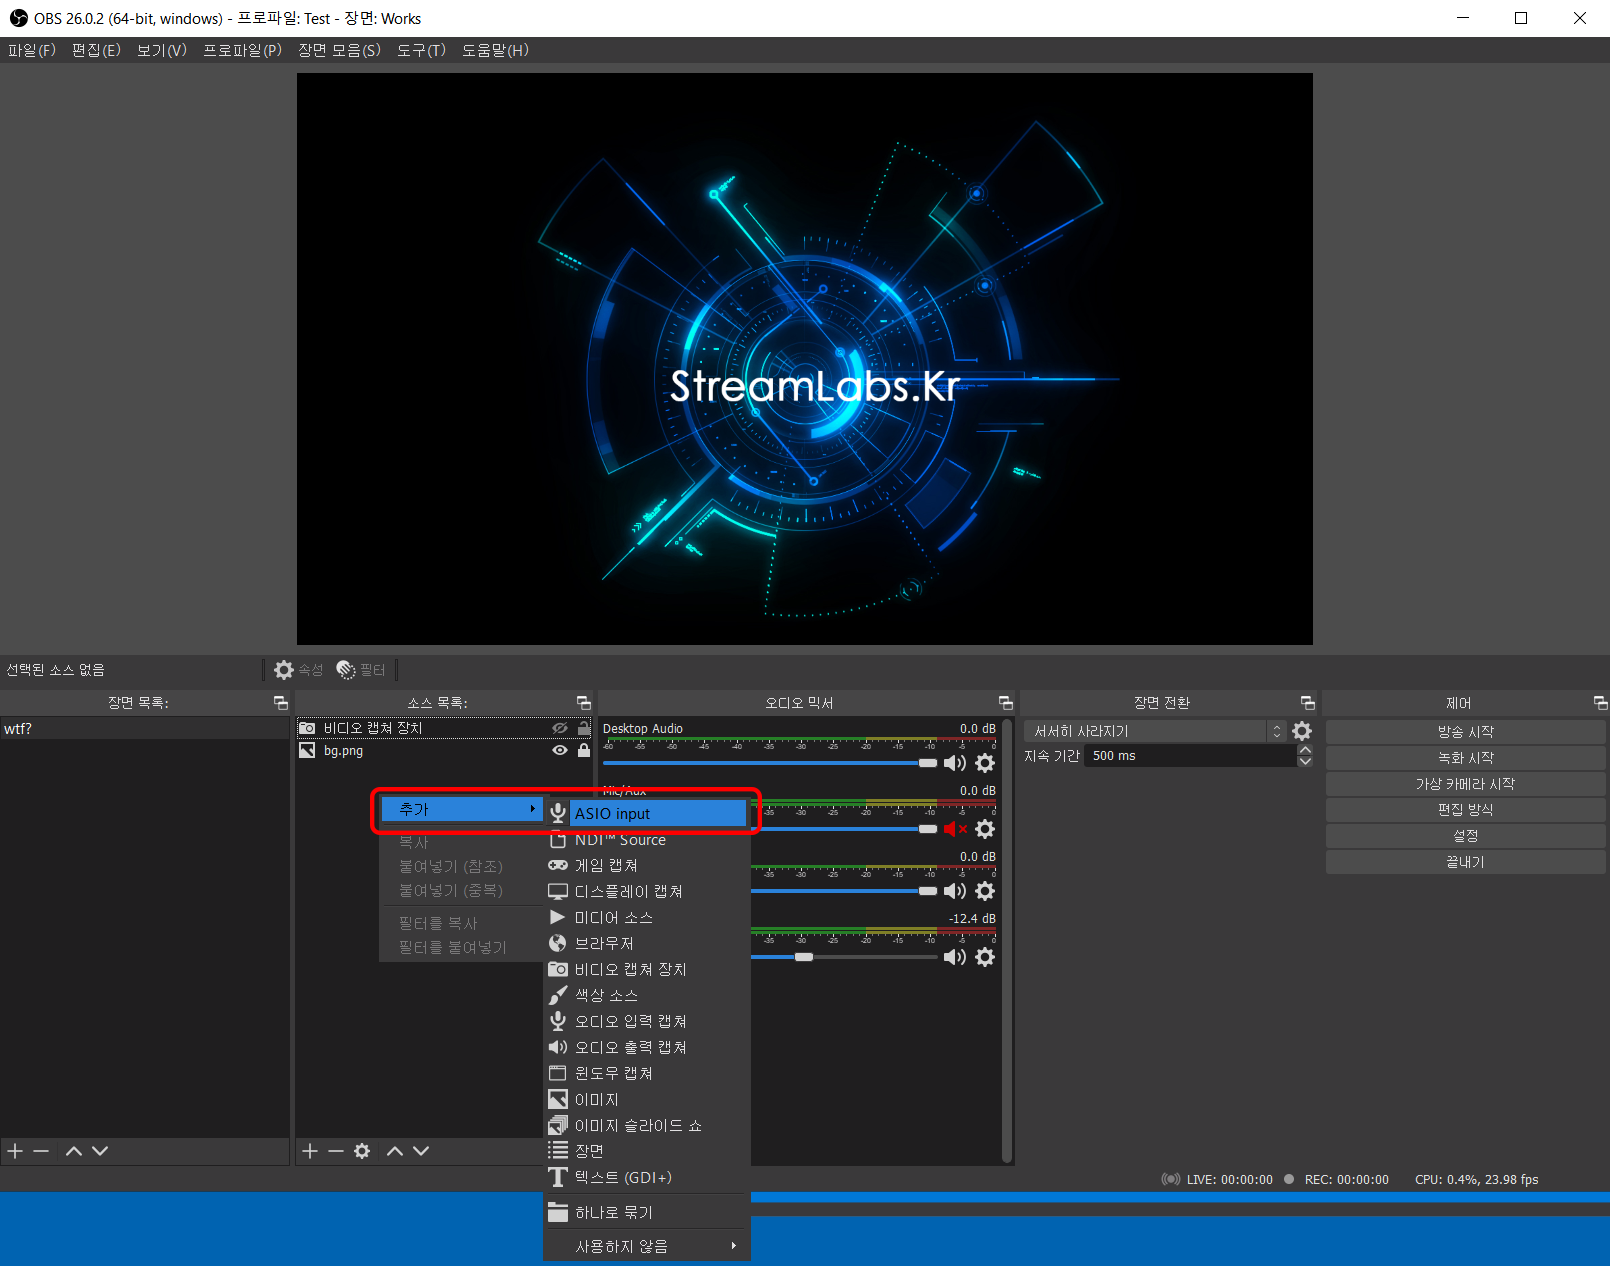Adjust Mic/Aux volume slider handle

(928, 829)
